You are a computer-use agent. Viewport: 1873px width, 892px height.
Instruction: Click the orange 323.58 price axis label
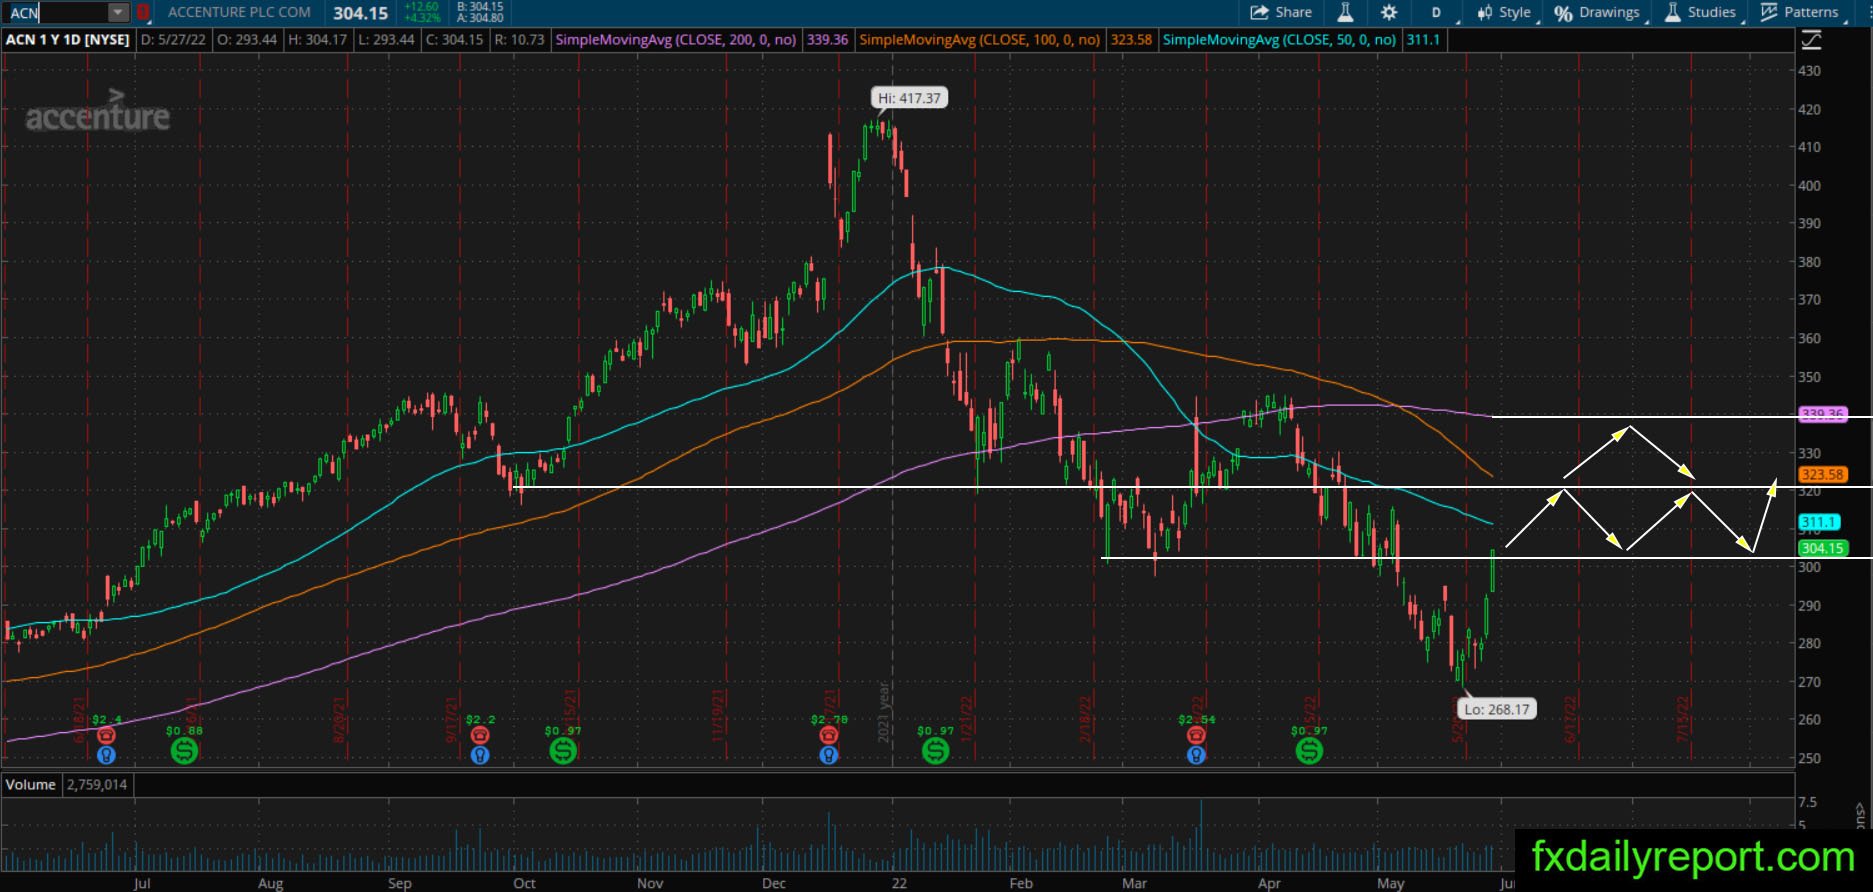click(1822, 474)
